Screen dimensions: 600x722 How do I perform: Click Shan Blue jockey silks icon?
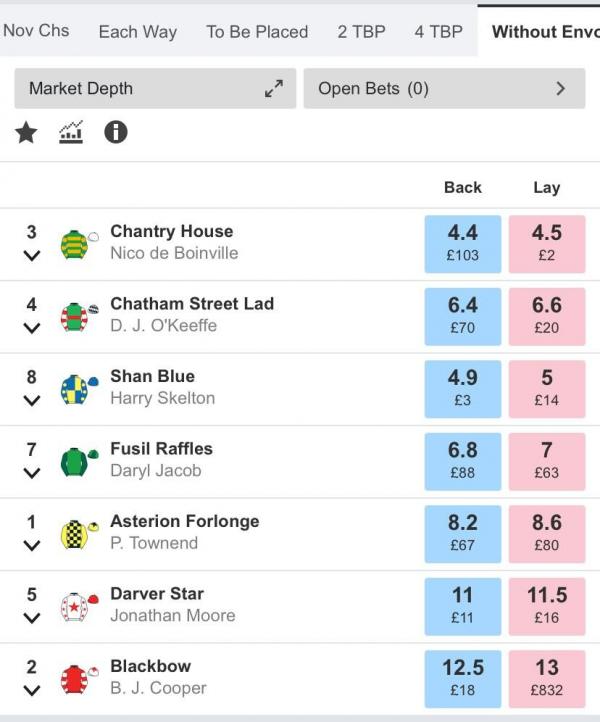79,389
